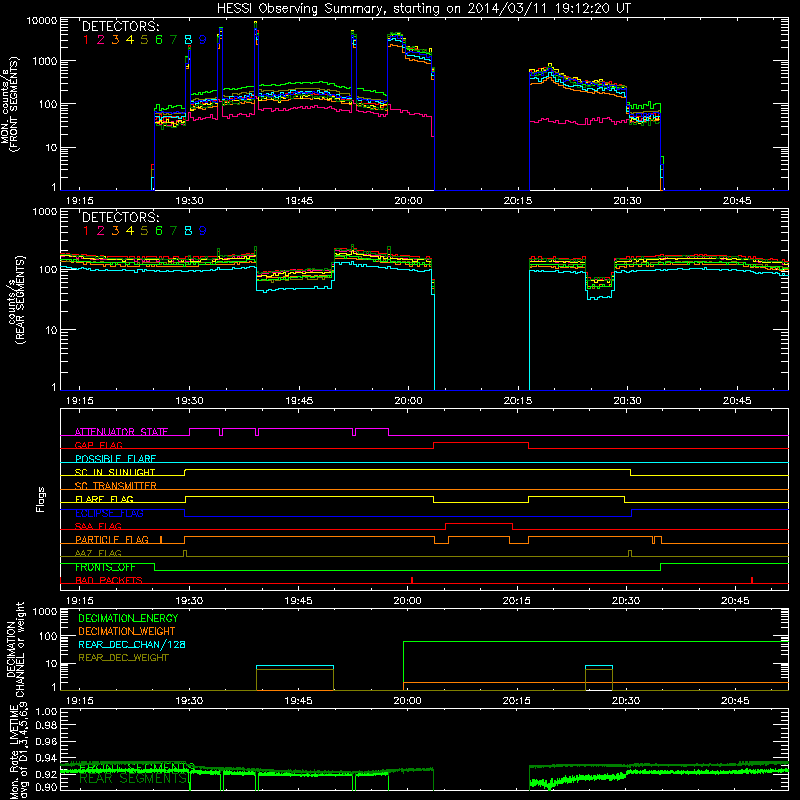Click the AAZ_FLAG label
Viewport: 800px width, 800px height.
pyautogui.click(x=98, y=554)
